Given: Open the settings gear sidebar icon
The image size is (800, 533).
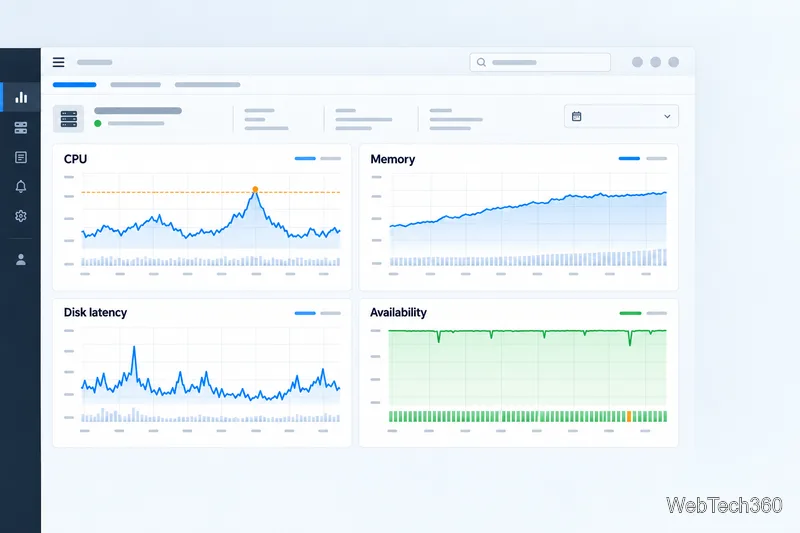Looking at the screenshot, I should pyautogui.click(x=21, y=216).
